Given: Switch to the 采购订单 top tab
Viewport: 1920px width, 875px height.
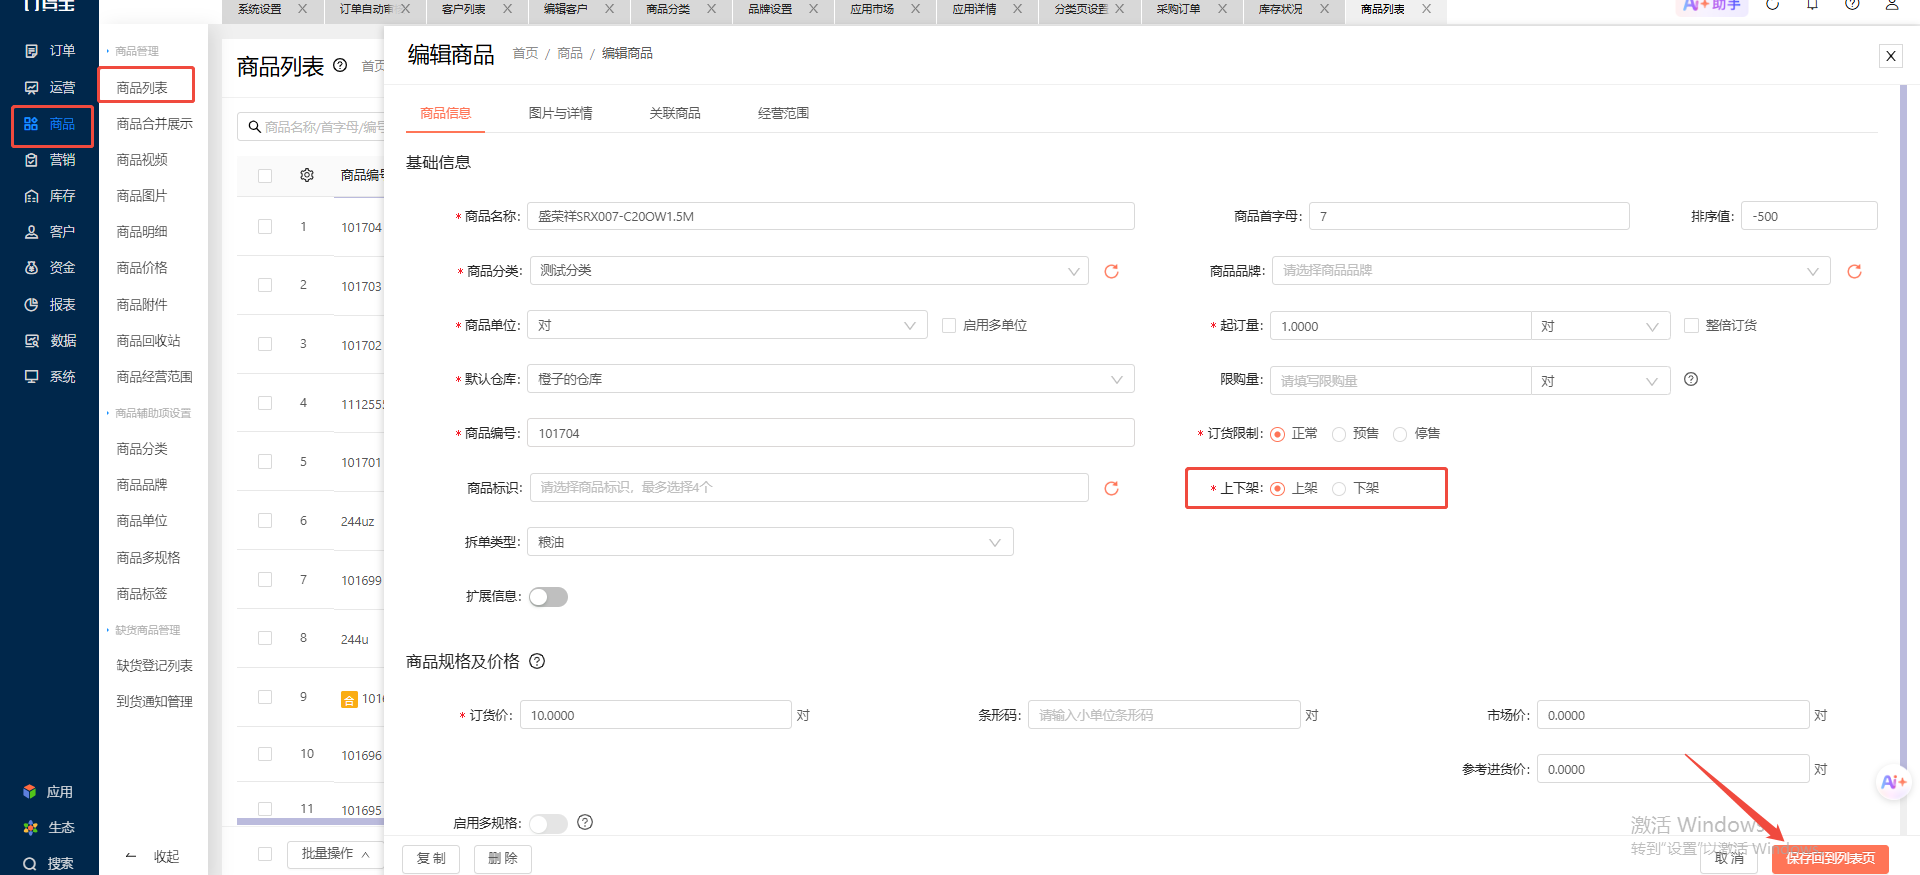Looking at the screenshot, I should click(x=1178, y=9).
